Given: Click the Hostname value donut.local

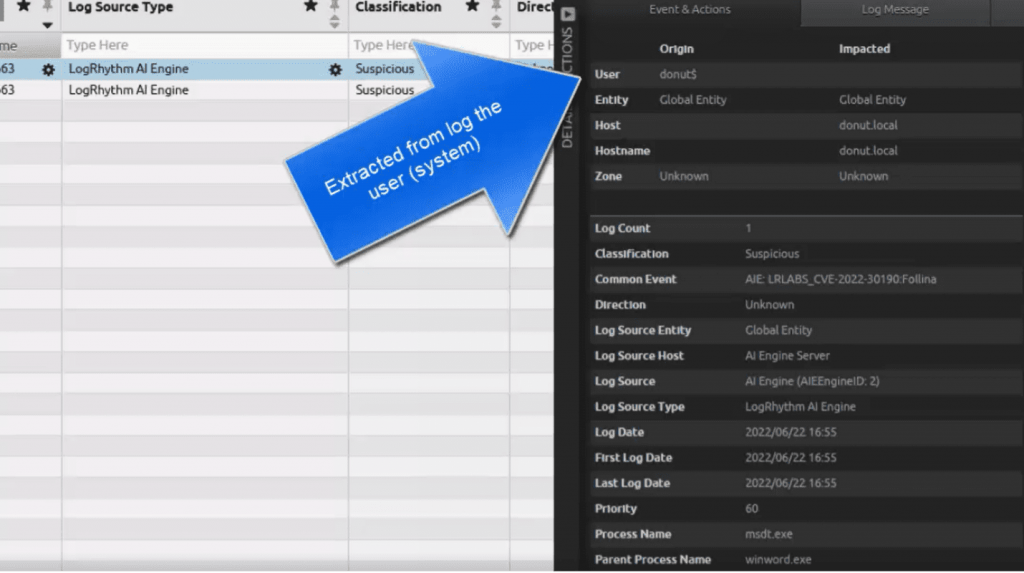Looking at the screenshot, I should coord(868,151).
